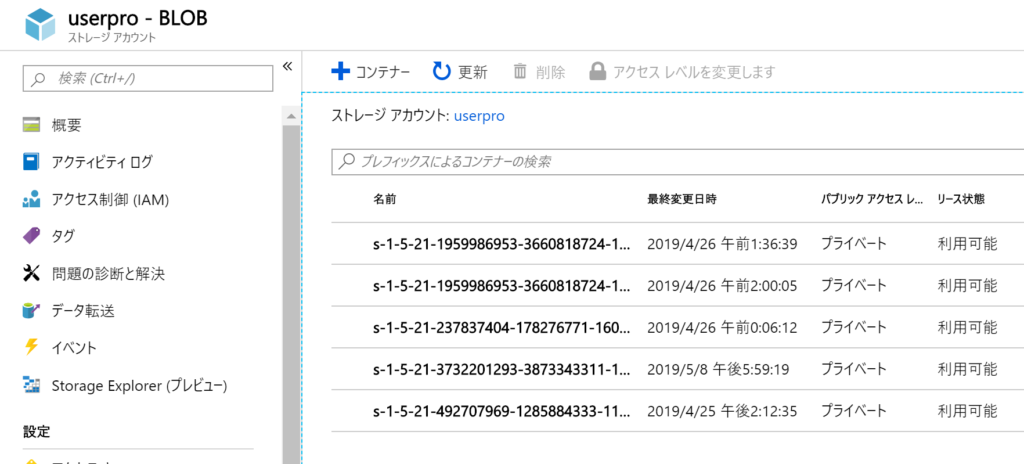Viewport: 1024px width, 464px height.
Task: Sort by パブリック アクセス レ... column header
Action: 872,199
